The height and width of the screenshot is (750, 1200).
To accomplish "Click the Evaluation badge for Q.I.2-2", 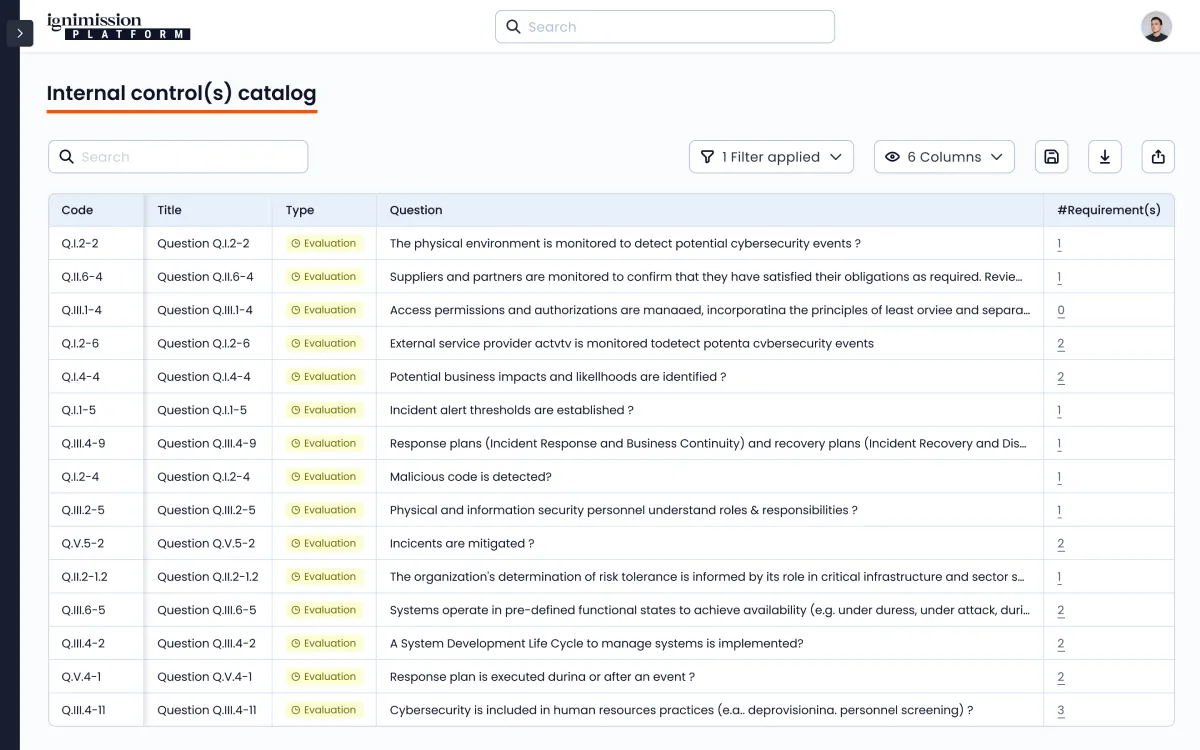I will coord(323,243).
